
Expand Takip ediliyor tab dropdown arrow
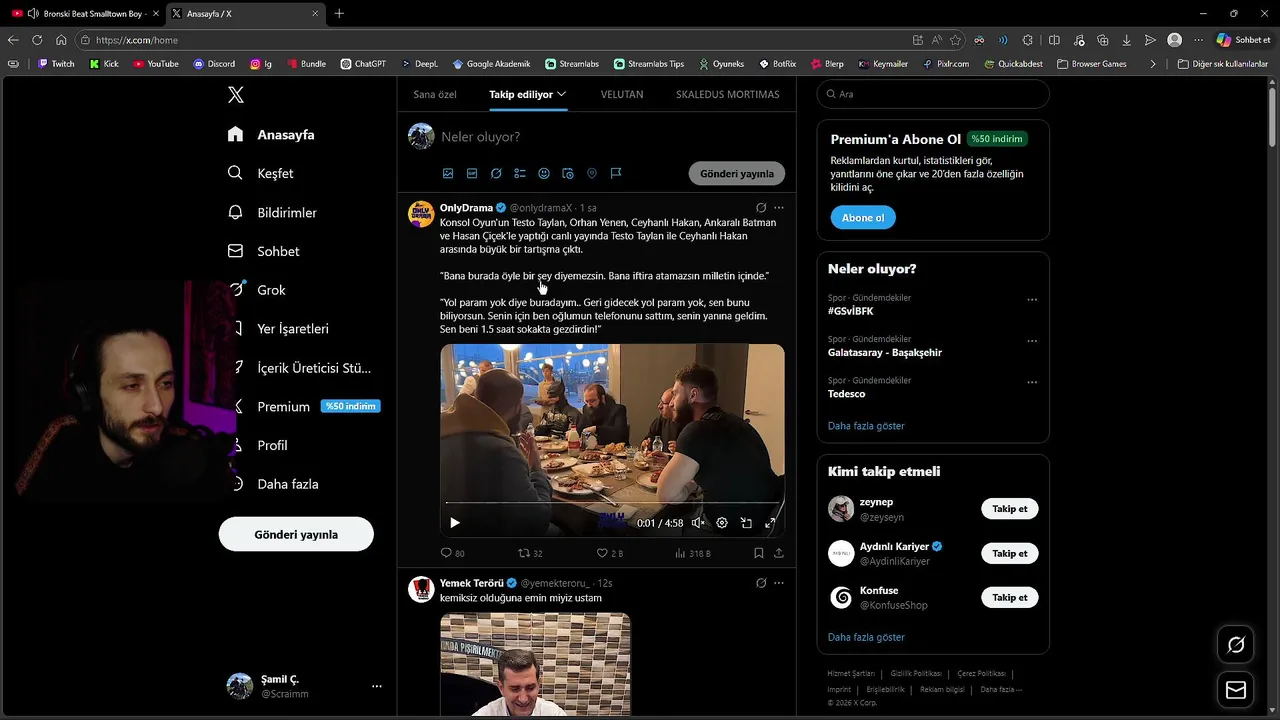pos(562,94)
